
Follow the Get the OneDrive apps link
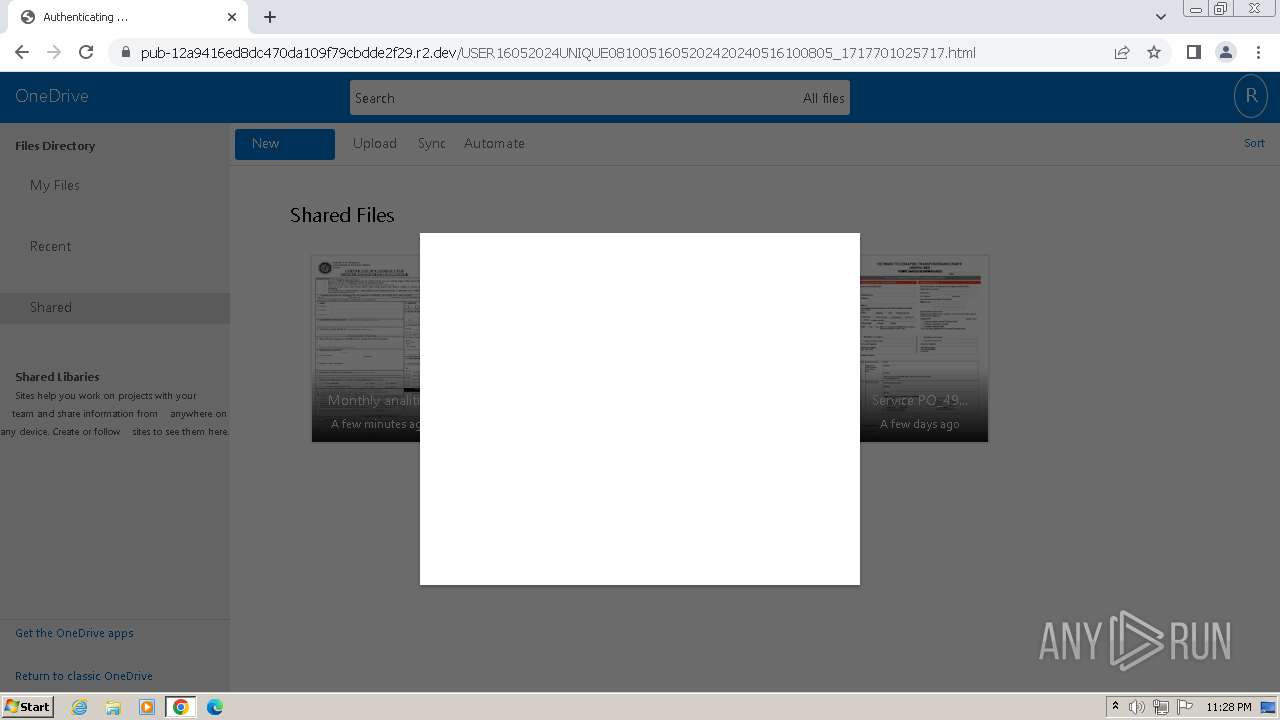(x=74, y=633)
